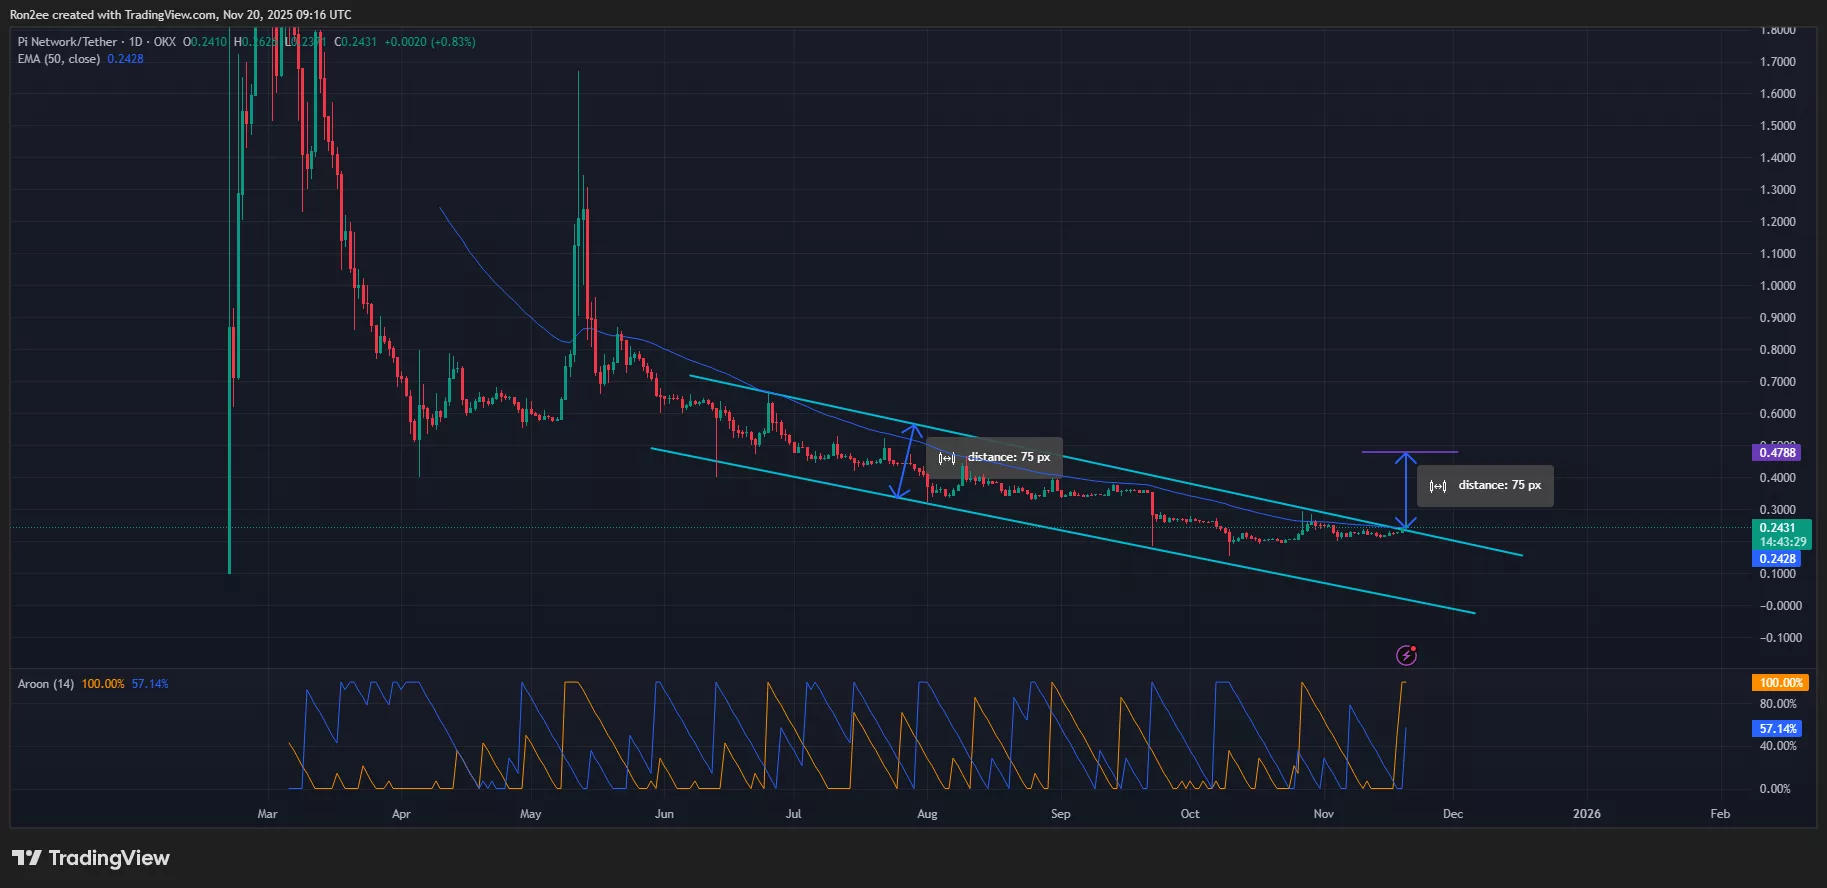
Task: Click the green 0.2431 current price label
Action: pos(1777,528)
